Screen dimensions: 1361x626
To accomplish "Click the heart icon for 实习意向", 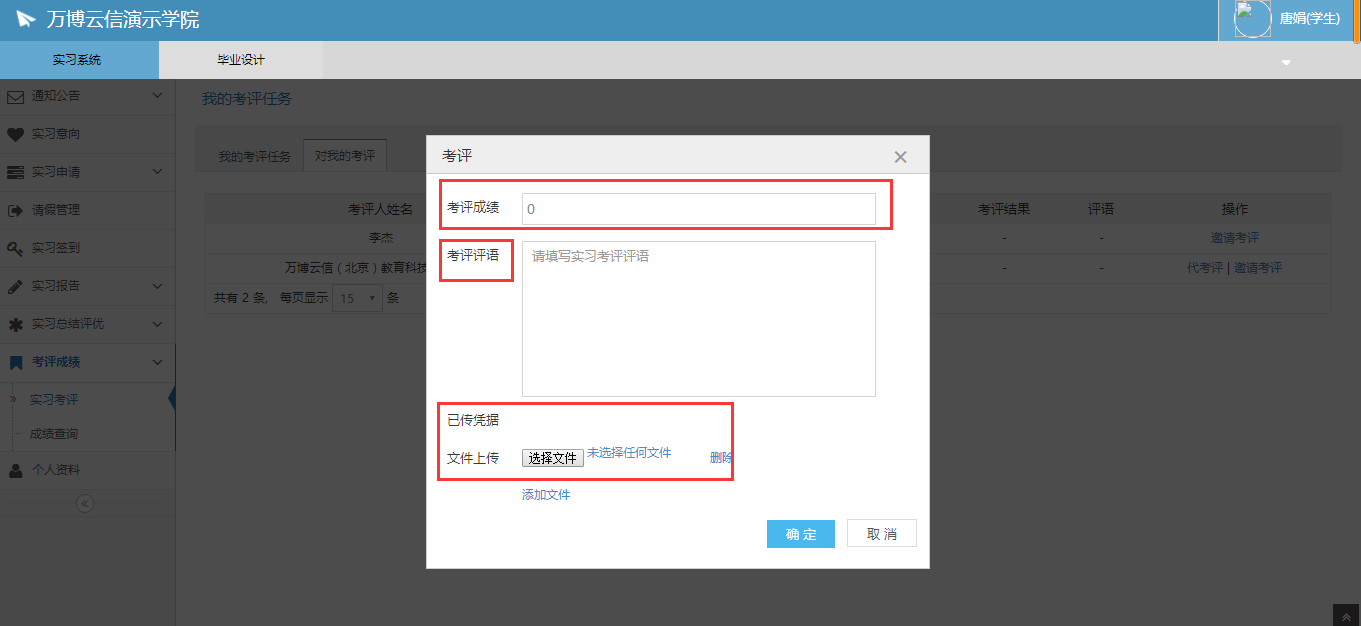I will click(x=15, y=134).
